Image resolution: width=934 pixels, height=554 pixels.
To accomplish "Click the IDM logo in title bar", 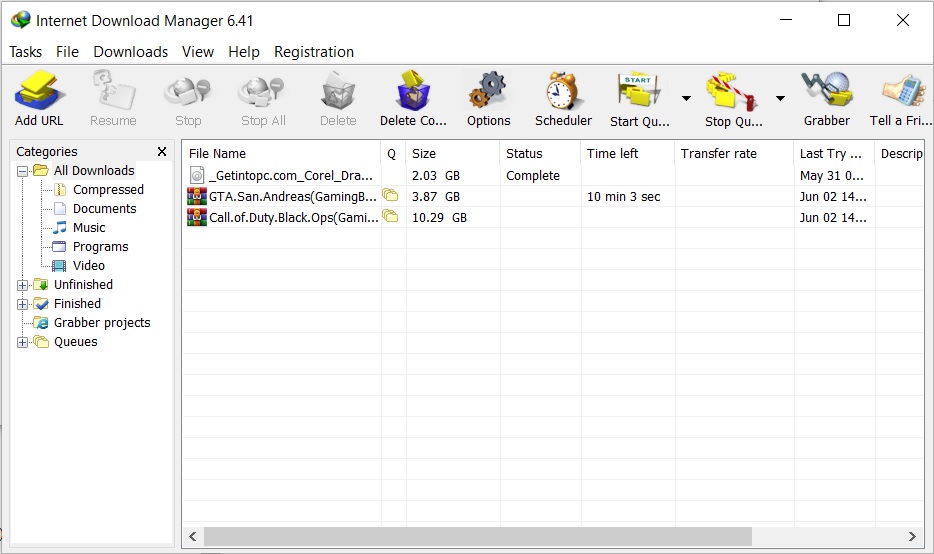I will (20, 20).
